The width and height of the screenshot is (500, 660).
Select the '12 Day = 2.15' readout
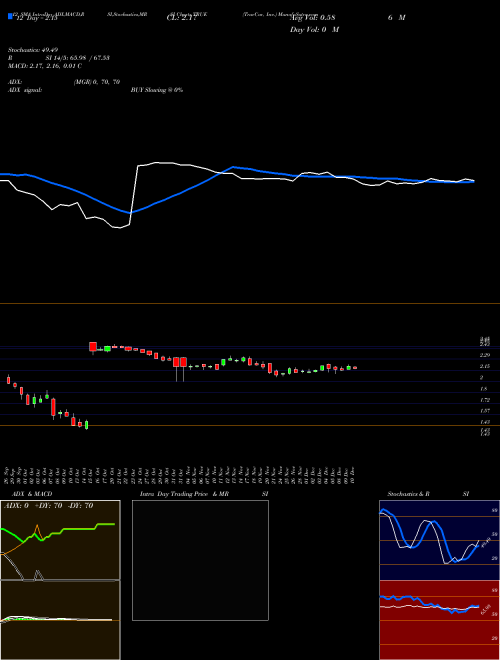coord(36,18)
